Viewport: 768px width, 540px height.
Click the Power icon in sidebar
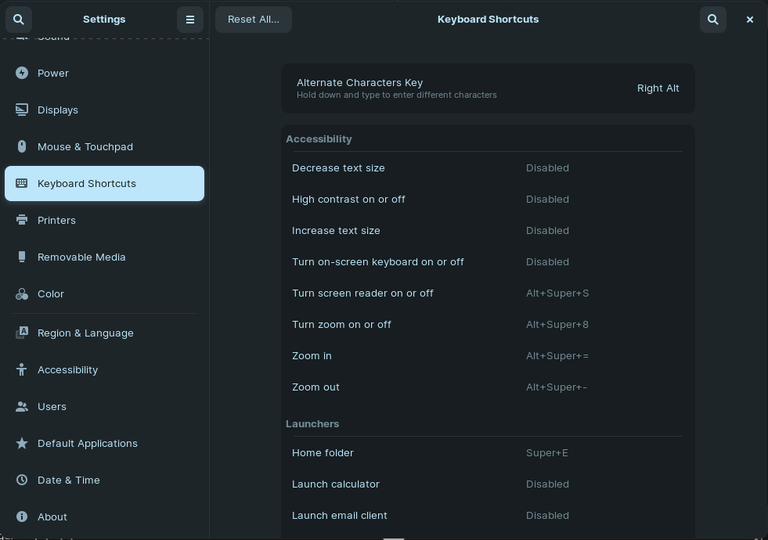[22, 73]
